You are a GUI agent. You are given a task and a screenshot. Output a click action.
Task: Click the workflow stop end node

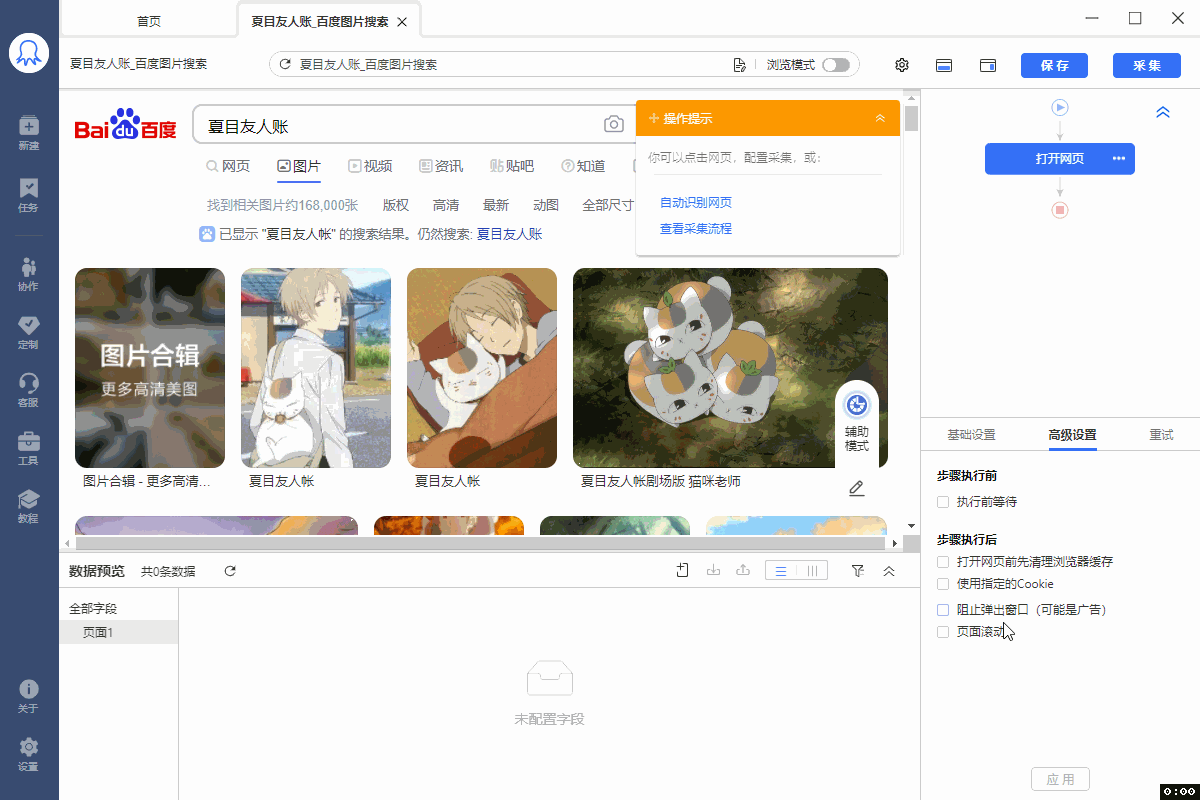1060,210
